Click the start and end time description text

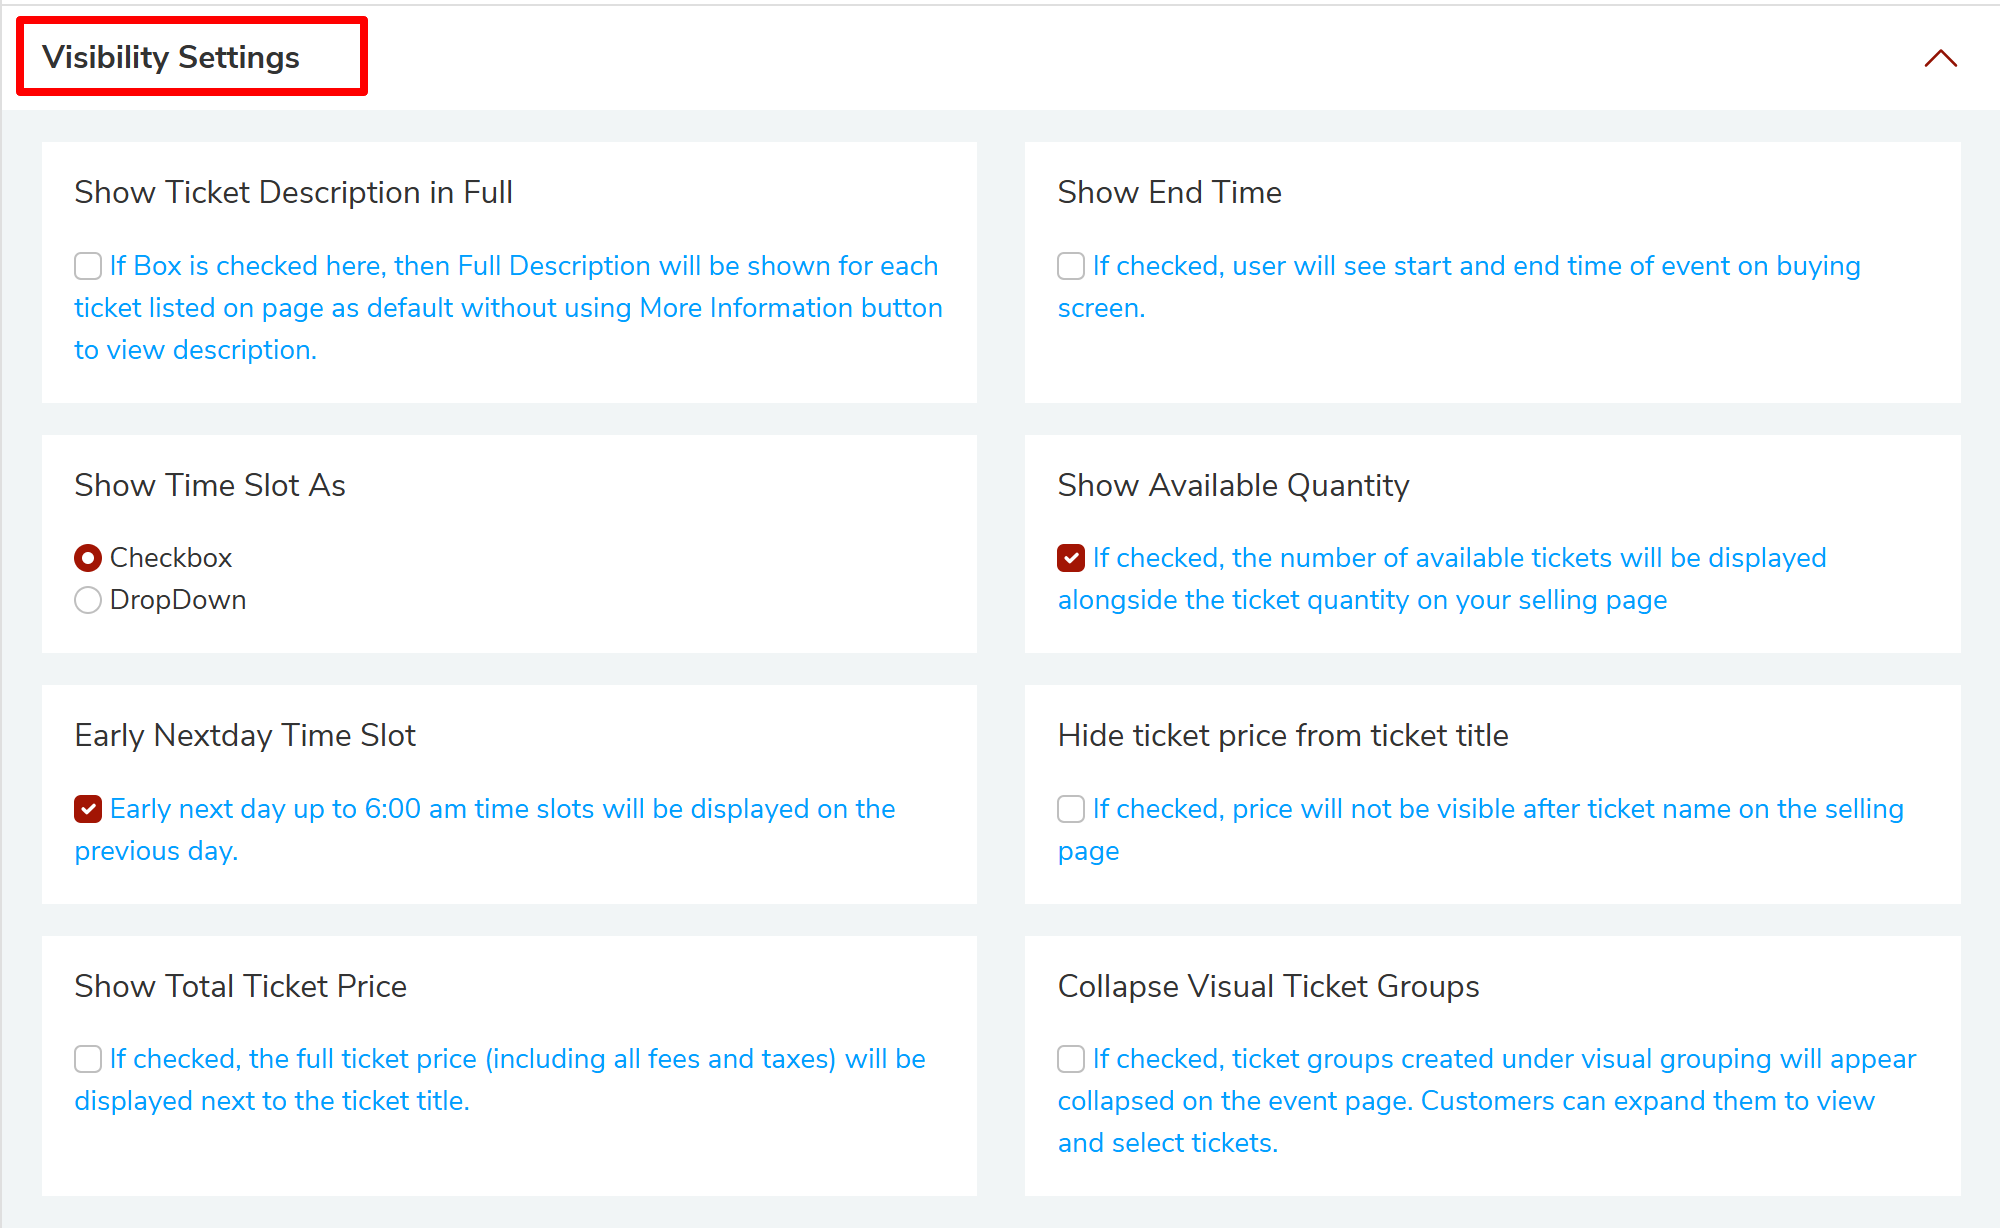tap(1476, 266)
